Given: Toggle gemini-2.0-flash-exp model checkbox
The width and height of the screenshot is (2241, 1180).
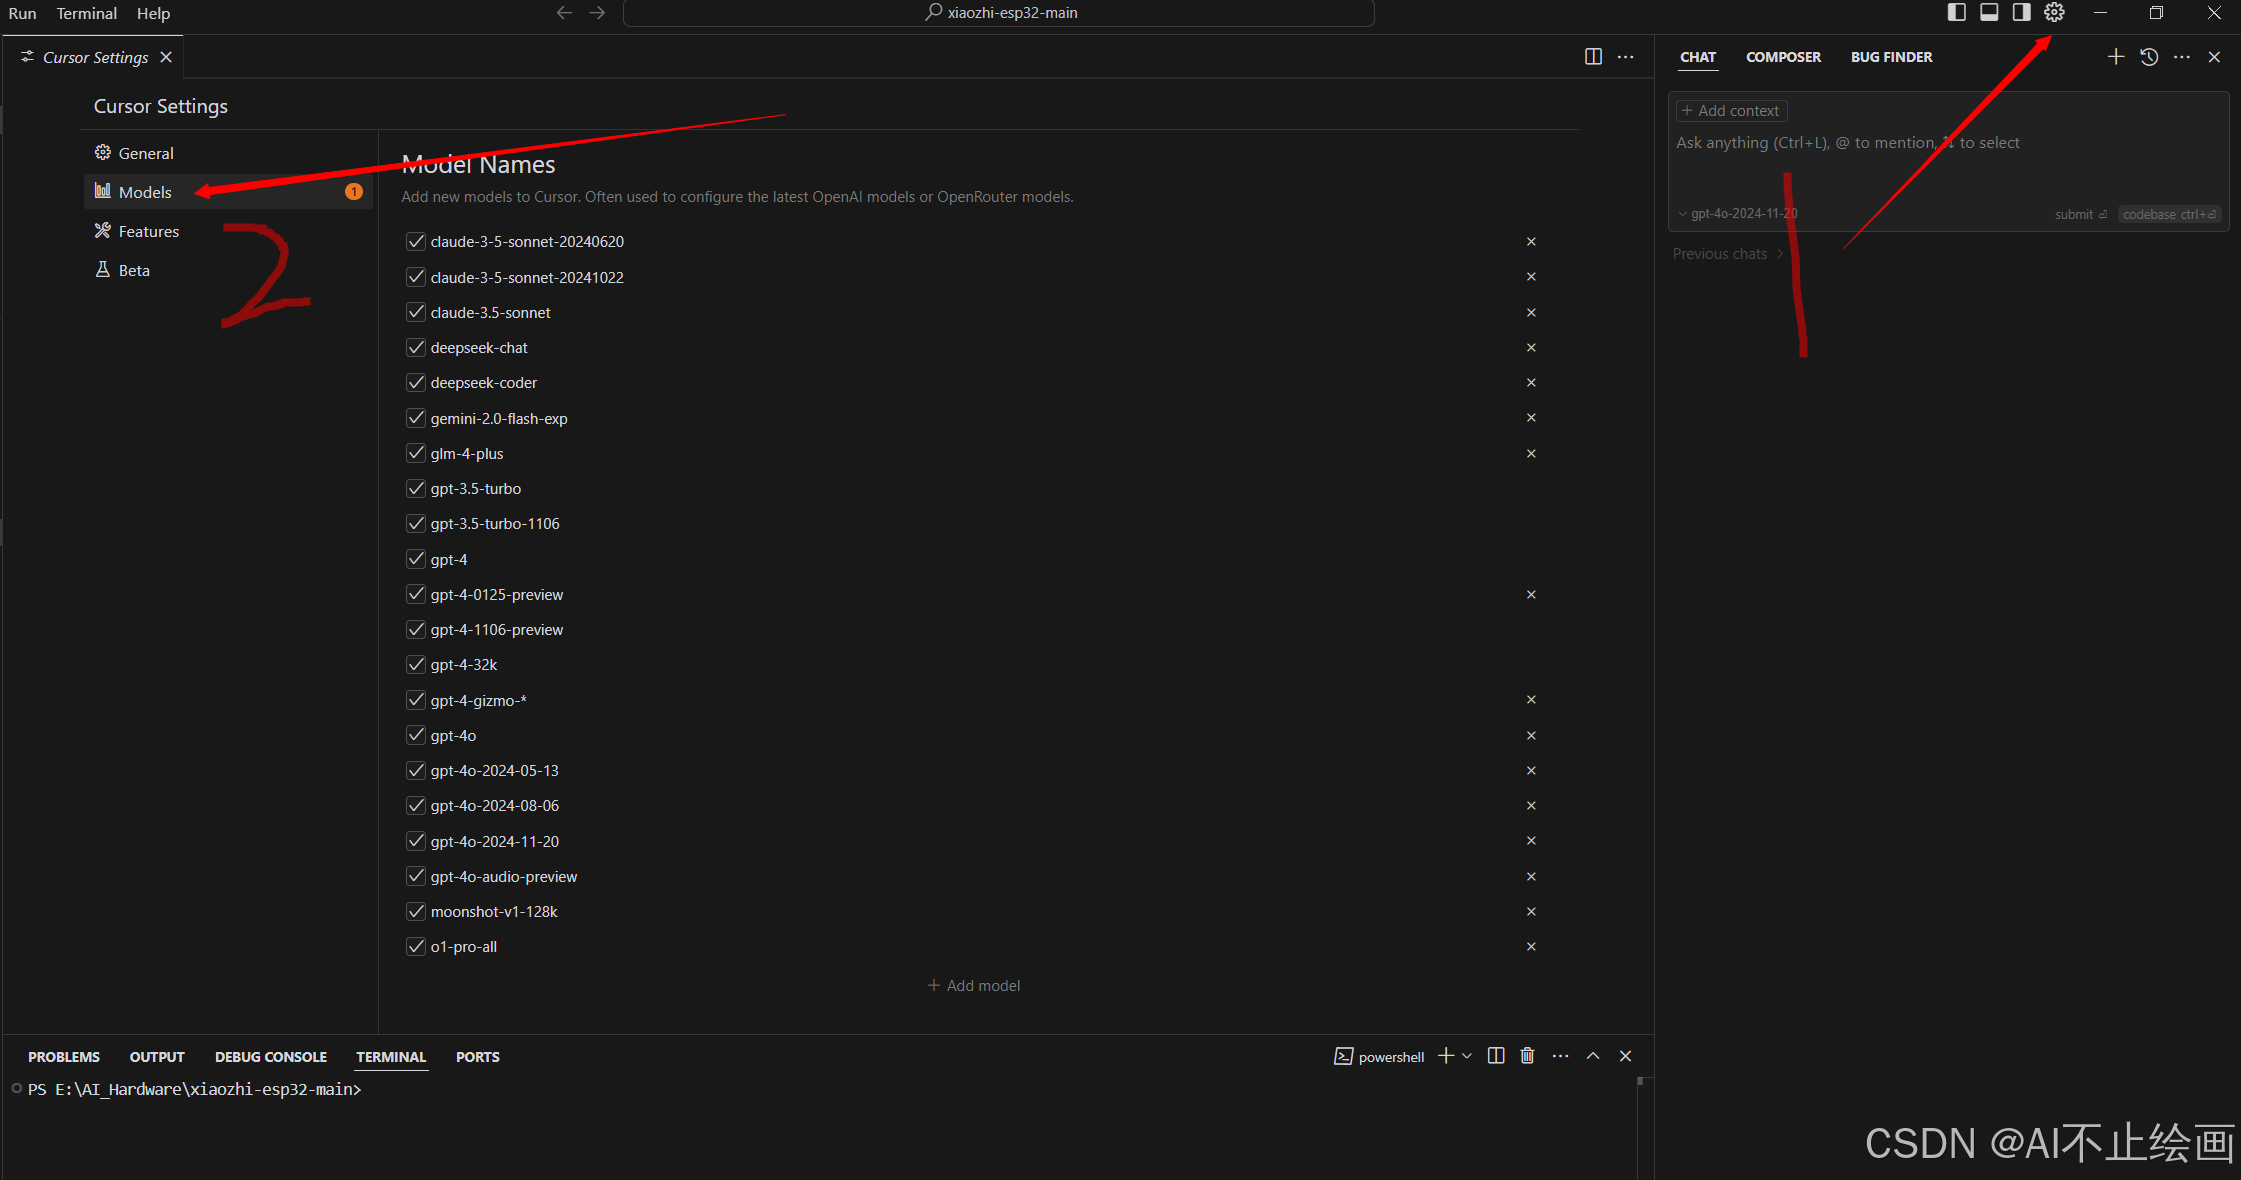Looking at the screenshot, I should 416,418.
